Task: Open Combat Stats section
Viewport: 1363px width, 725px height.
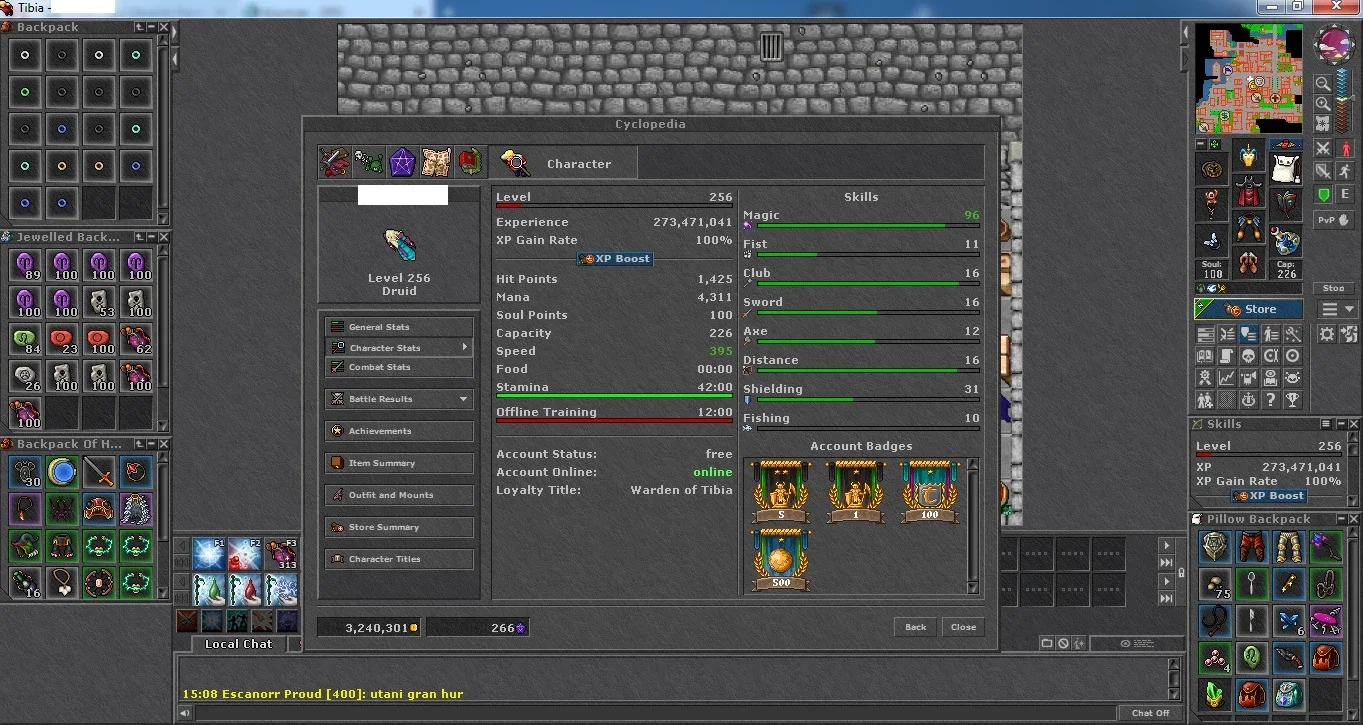Action: pyautogui.click(x=399, y=367)
